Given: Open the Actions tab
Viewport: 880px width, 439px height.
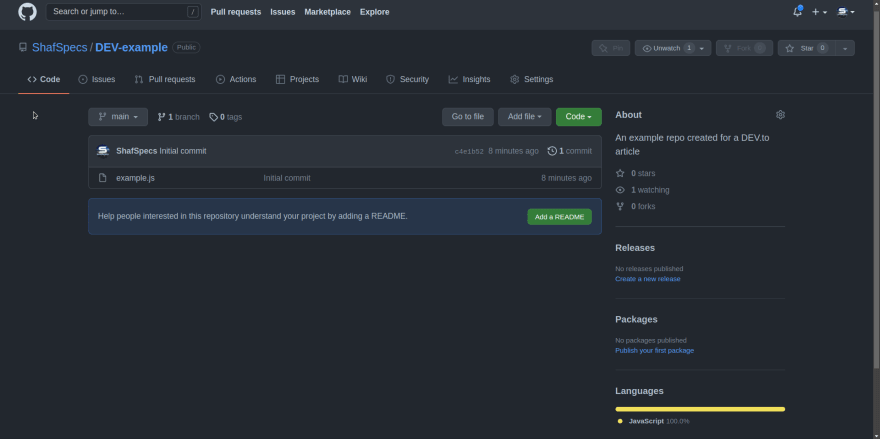Looking at the screenshot, I should point(236,80).
